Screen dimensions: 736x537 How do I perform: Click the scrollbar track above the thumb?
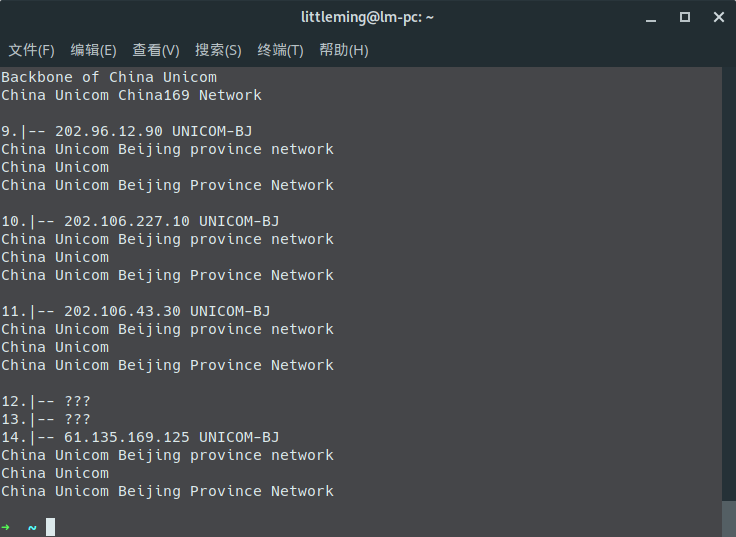coord(729,284)
